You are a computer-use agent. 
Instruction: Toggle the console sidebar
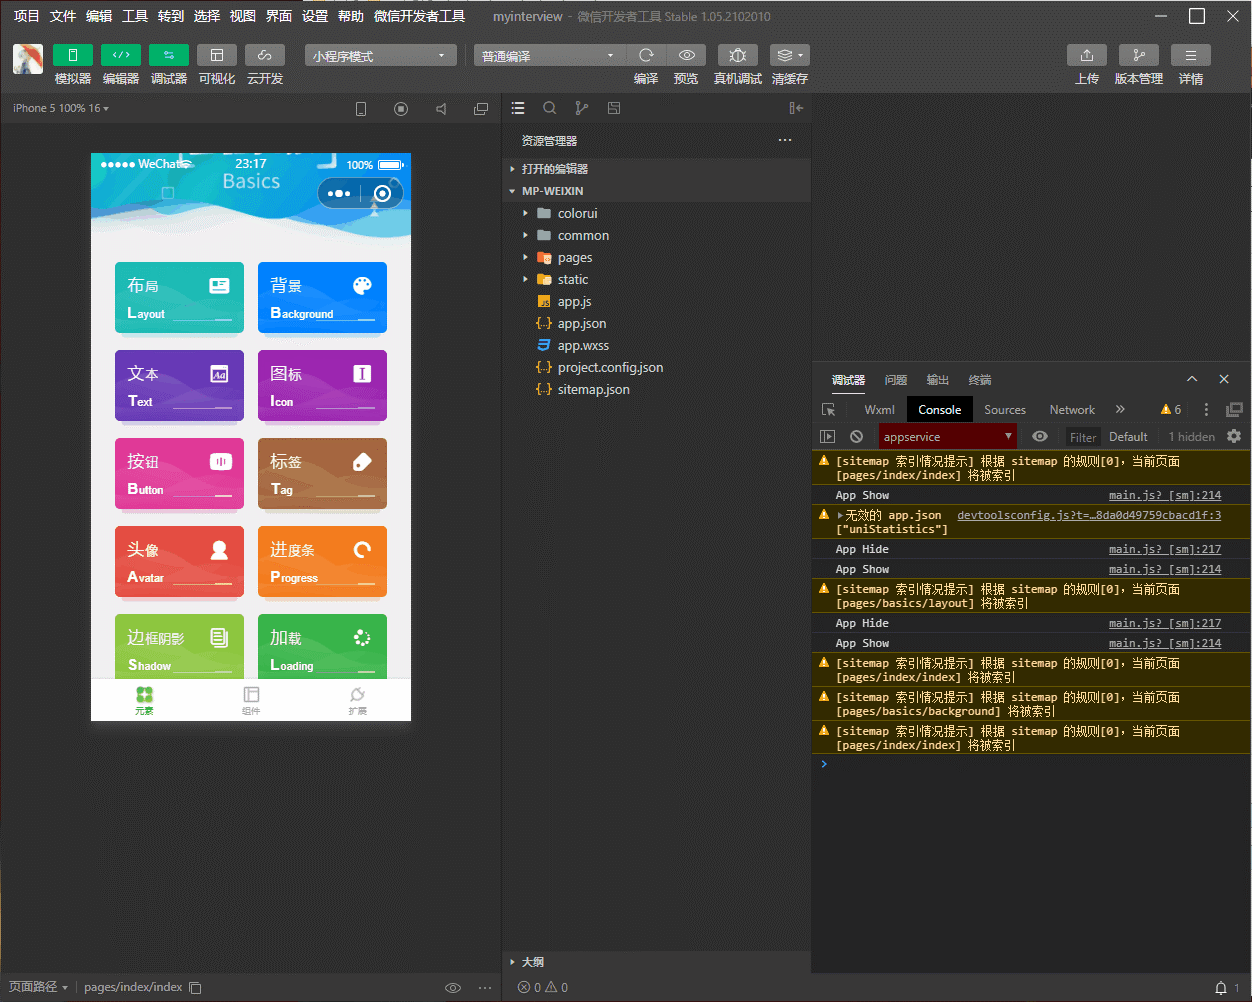(827, 437)
